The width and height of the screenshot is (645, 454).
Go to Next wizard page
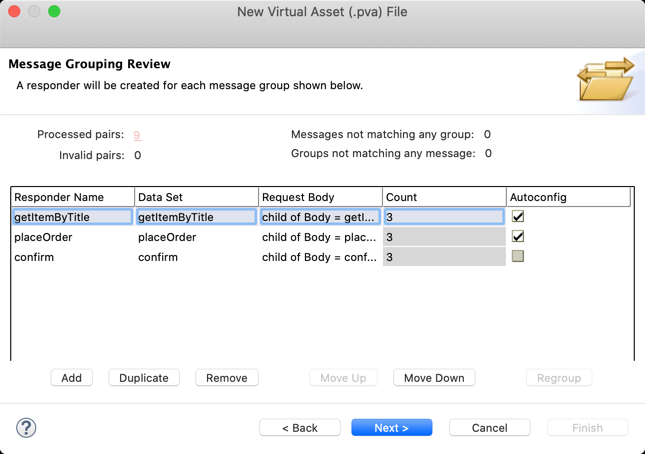(x=392, y=428)
